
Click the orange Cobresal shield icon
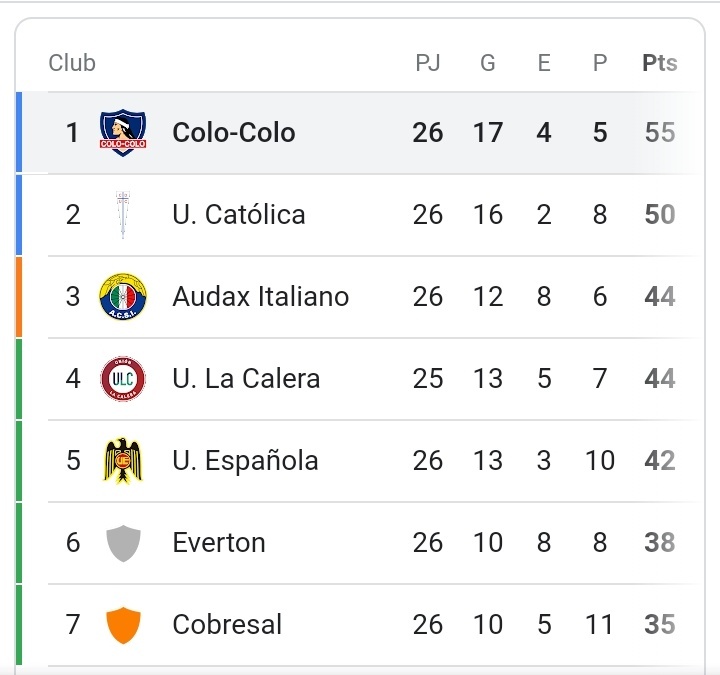coord(123,625)
